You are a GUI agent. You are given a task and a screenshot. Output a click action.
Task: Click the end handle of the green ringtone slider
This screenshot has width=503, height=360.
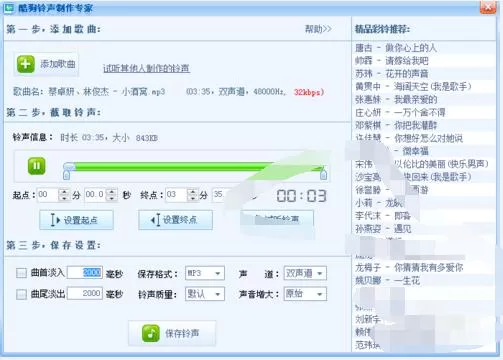click(323, 175)
